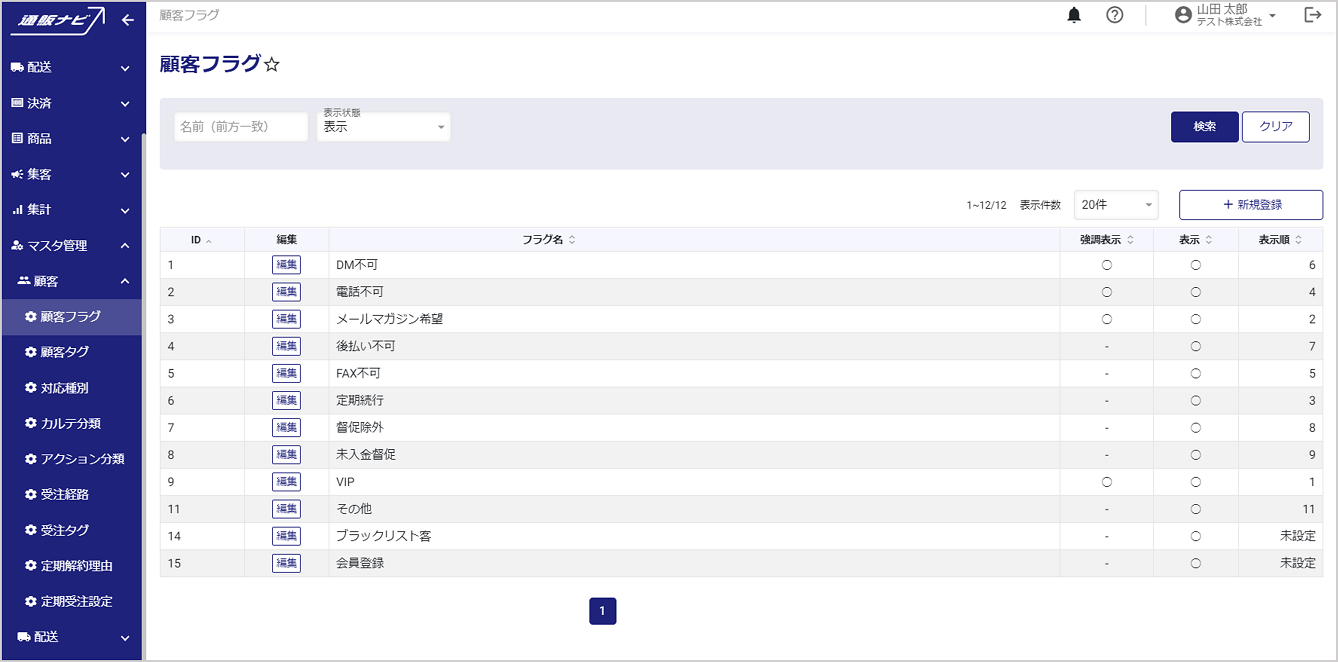The image size is (1338, 662).
Task: Click the user avatar icon for 山田 太郎
Action: (1183, 15)
